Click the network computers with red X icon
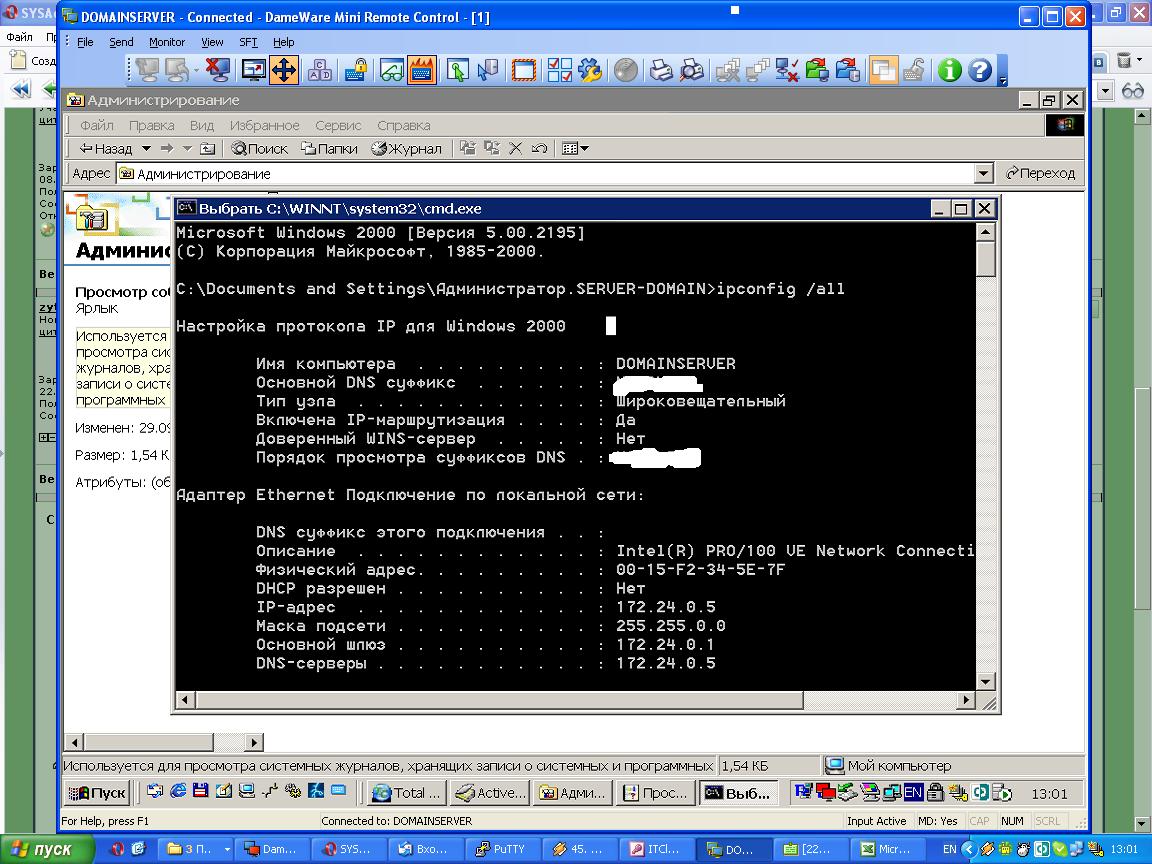 [787, 71]
